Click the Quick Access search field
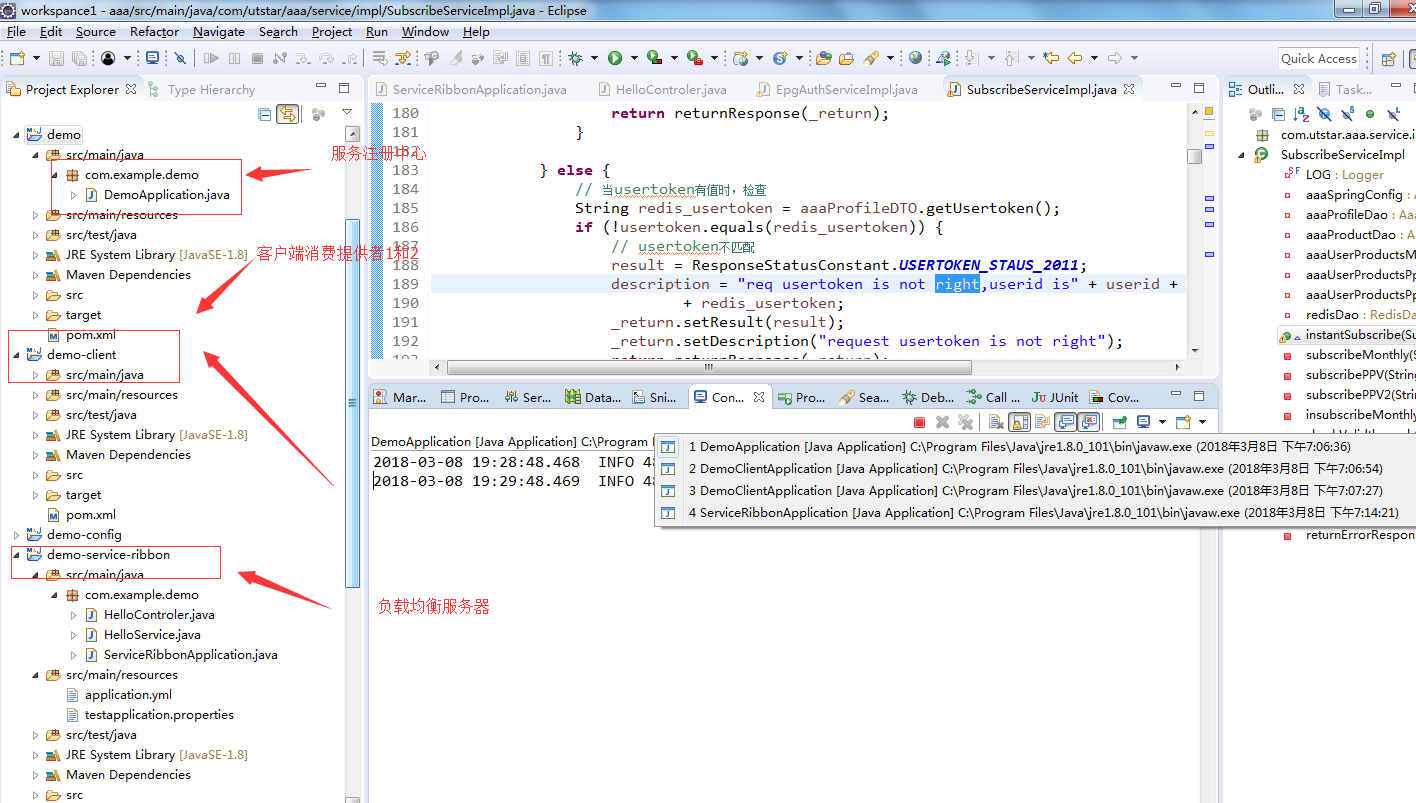Viewport: 1416px width, 803px height. (1319, 58)
